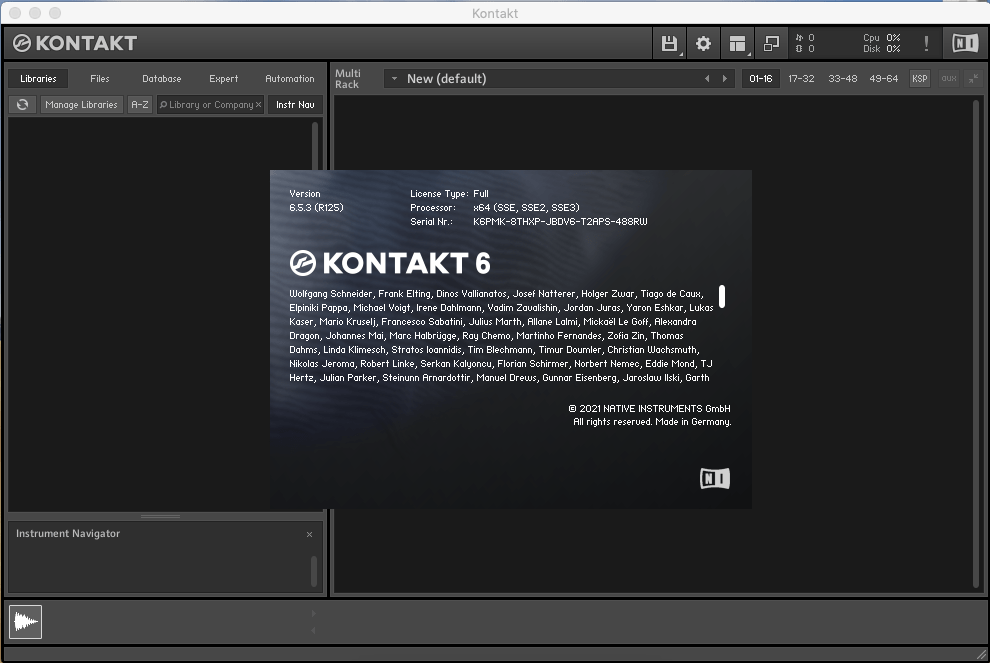
Task: Click the KONTAKT 6 splash logo
Action: (x=390, y=263)
